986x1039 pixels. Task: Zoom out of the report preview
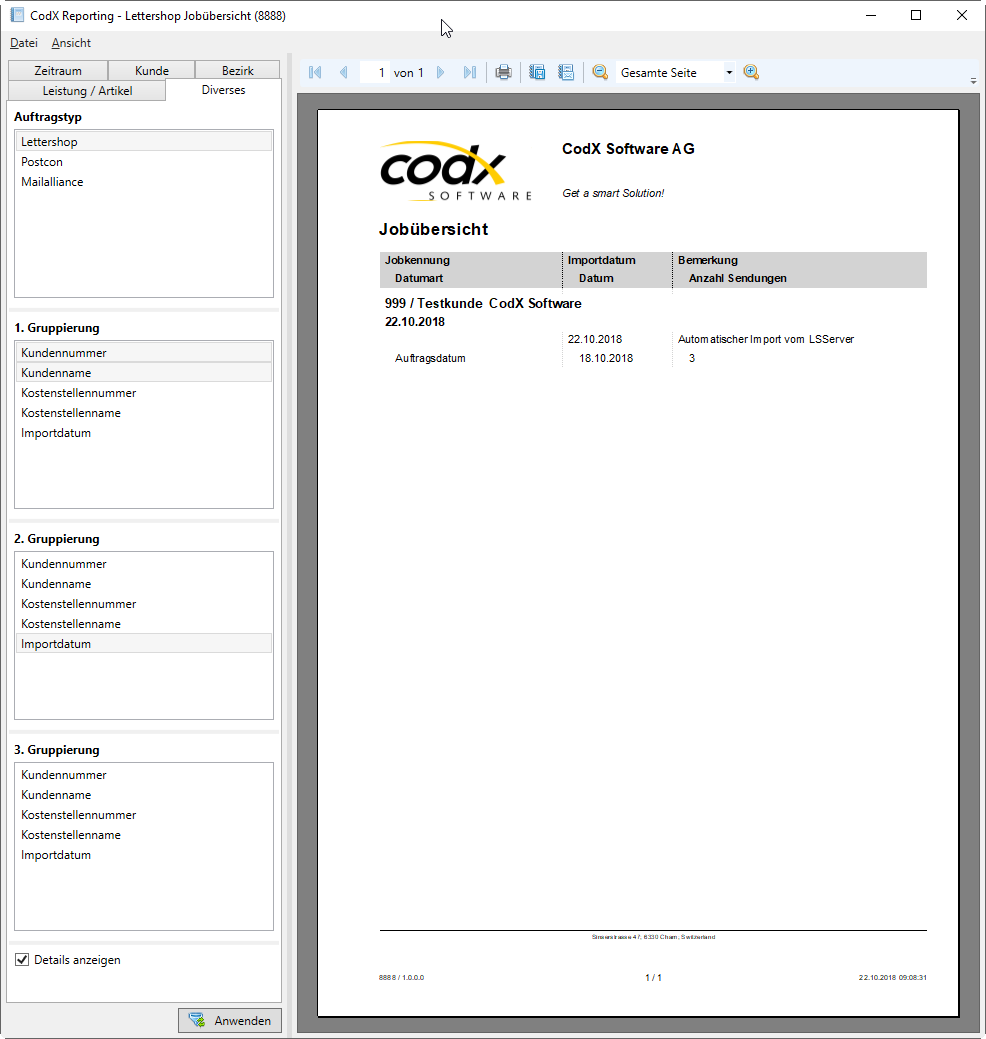pos(600,72)
